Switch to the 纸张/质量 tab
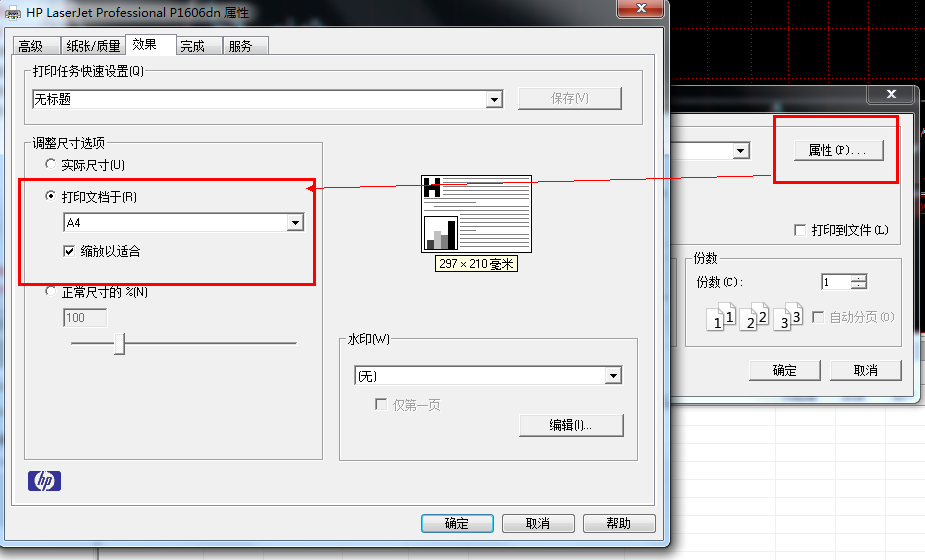The height and width of the screenshot is (560, 925). click(x=93, y=46)
